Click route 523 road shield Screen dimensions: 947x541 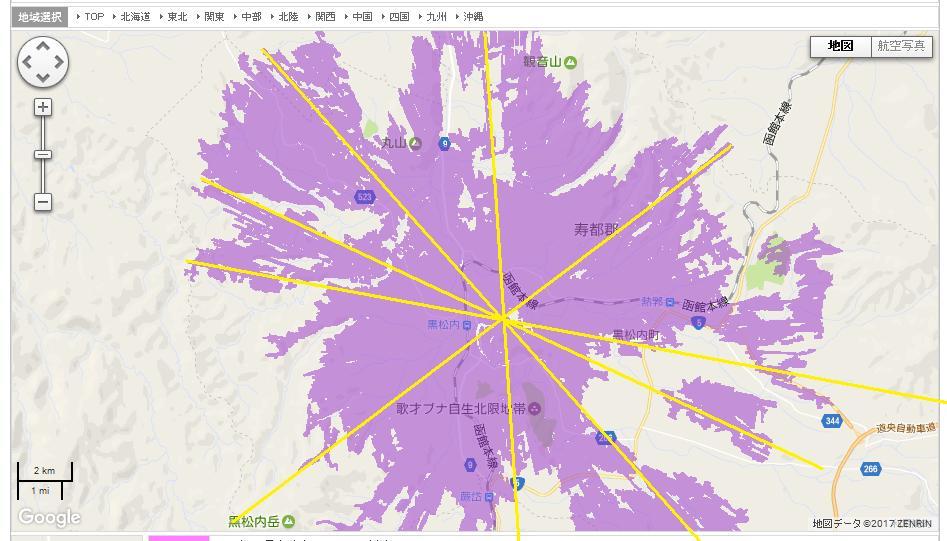[364, 197]
